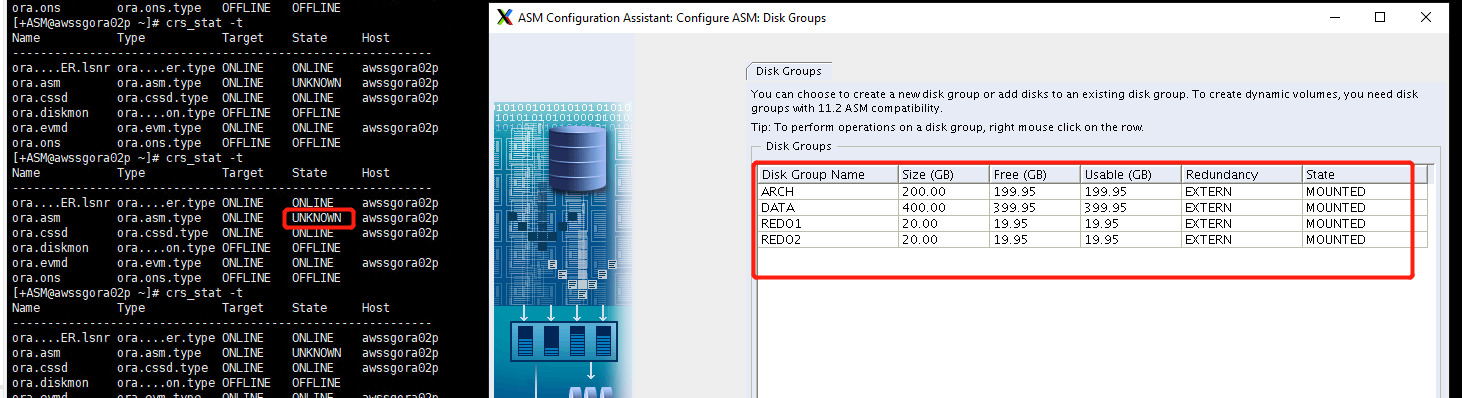Click the 200.00 size cell for ARCH
This screenshot has height=398, width=1462.
point(943,191)
